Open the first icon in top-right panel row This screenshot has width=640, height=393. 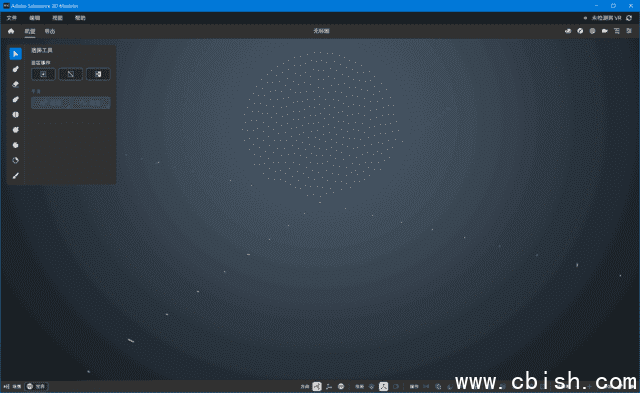coord(568,31)
